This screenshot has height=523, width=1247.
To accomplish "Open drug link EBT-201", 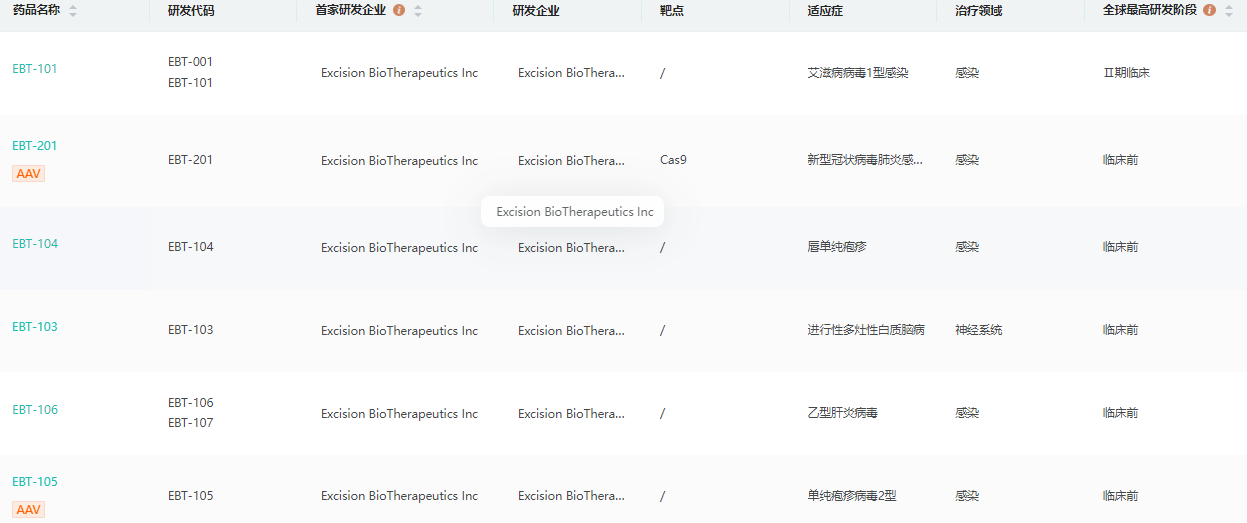I will pos(35,146).
